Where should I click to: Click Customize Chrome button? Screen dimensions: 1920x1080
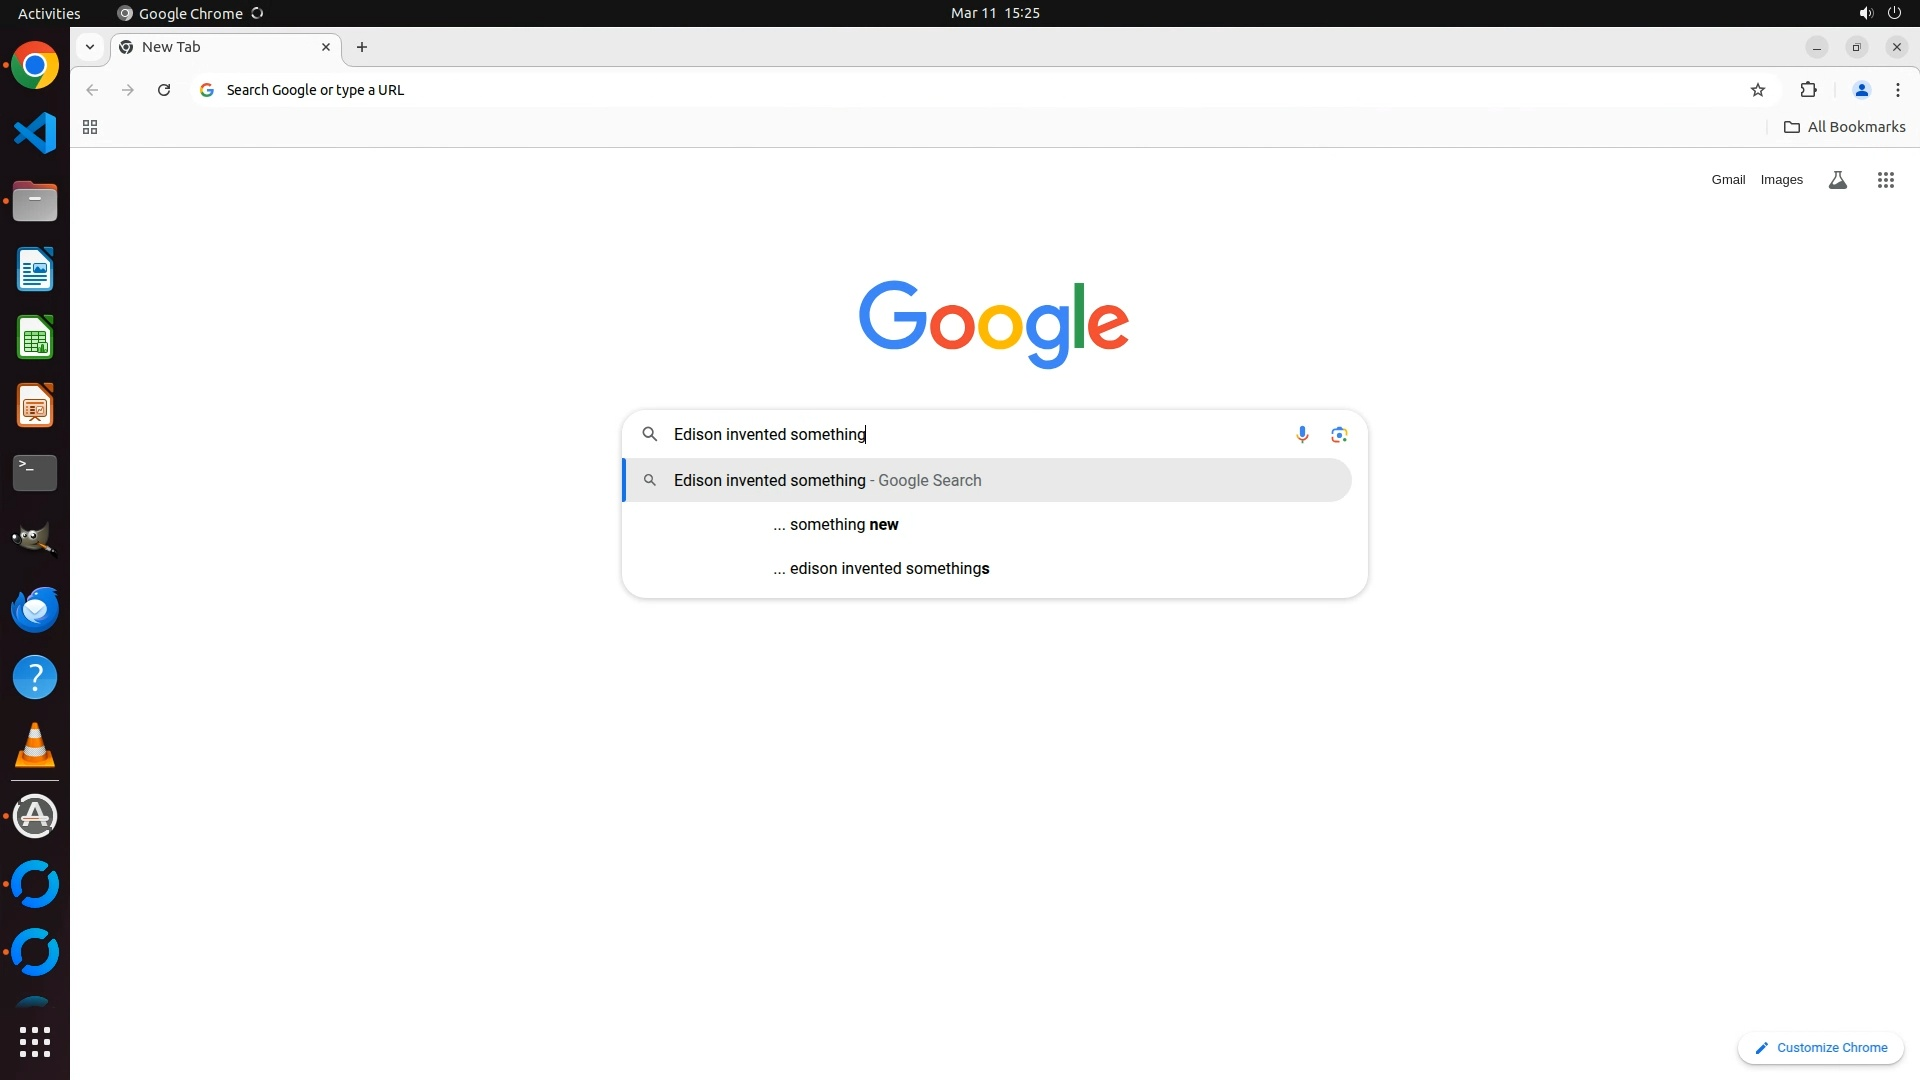[1820, 1047]
